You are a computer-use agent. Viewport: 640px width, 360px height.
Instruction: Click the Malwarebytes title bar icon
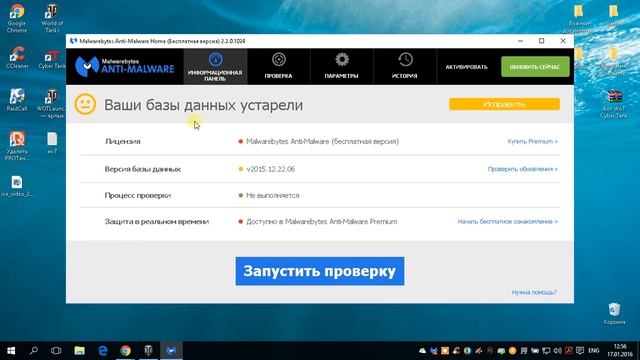(73, 41)
